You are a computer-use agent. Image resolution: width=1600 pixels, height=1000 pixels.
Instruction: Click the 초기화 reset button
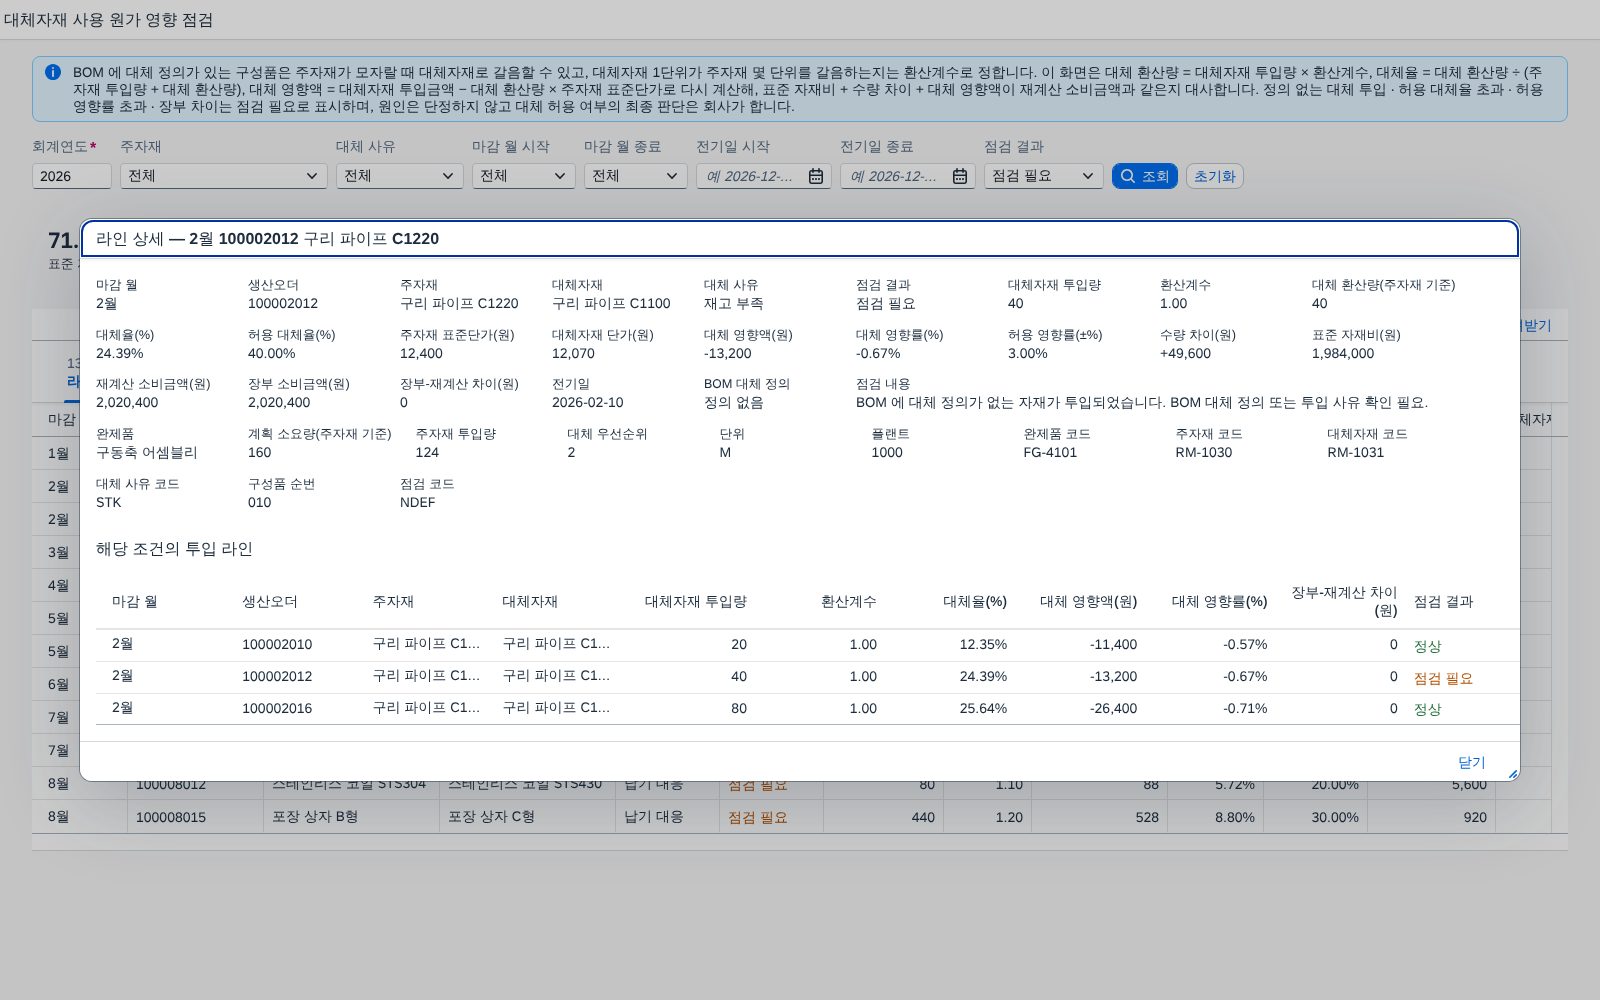click(1214, 176)
